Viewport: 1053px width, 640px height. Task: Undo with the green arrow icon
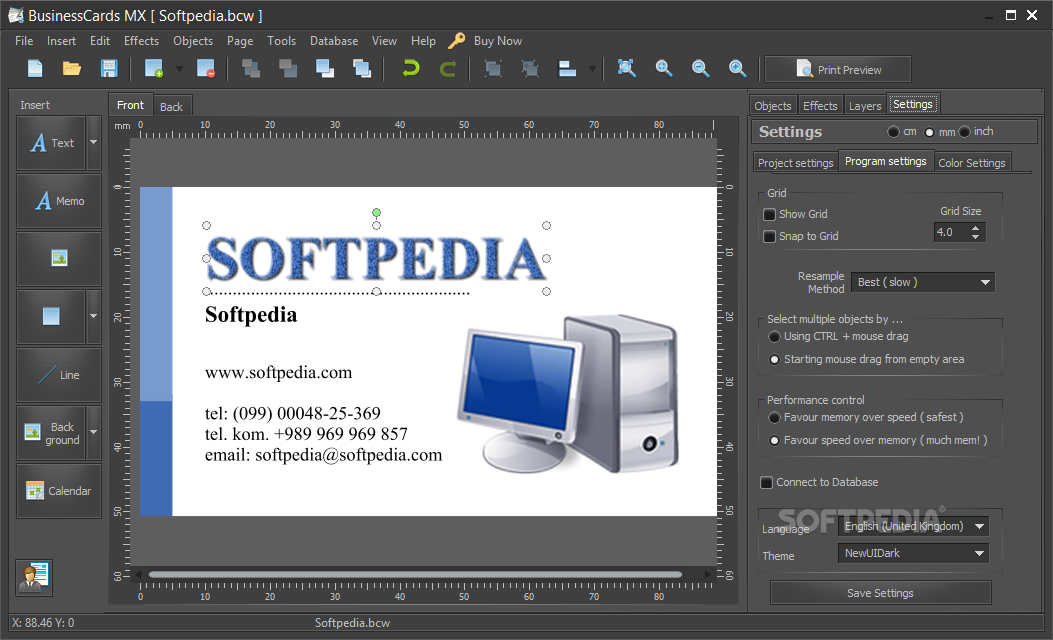411,68
